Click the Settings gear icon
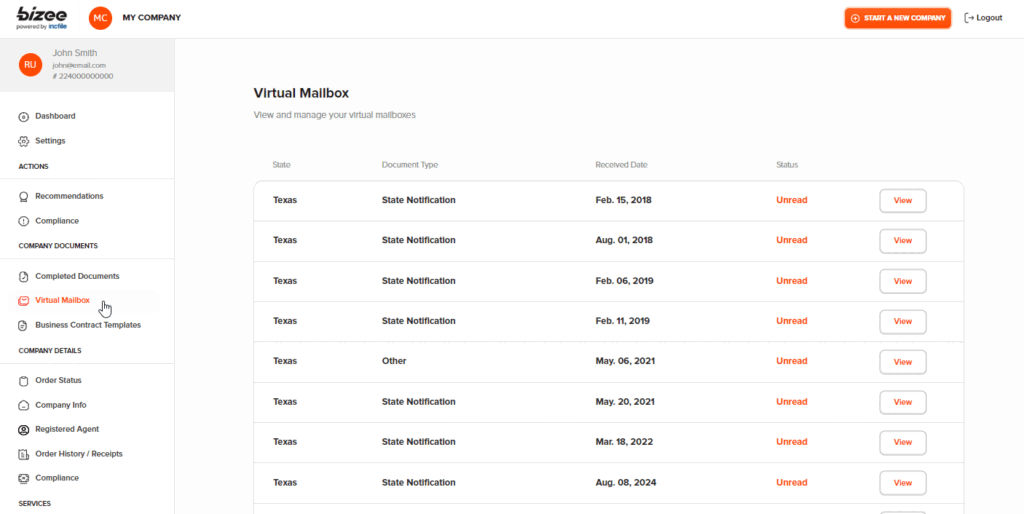This screenshot has height=514, width=1024. (x=24, y=141)
